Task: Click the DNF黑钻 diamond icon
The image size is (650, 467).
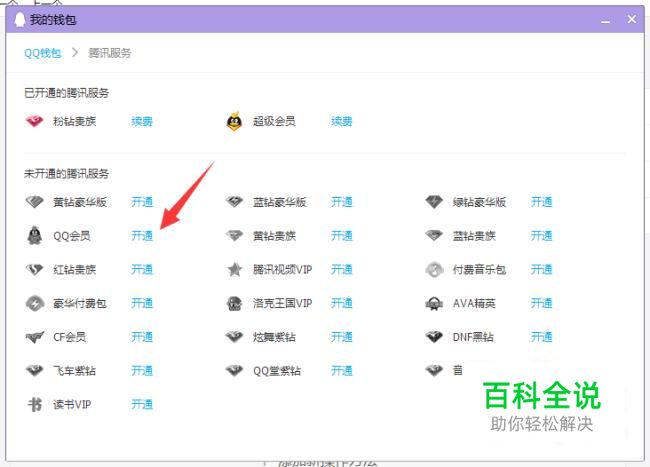Action: (434, 337)
